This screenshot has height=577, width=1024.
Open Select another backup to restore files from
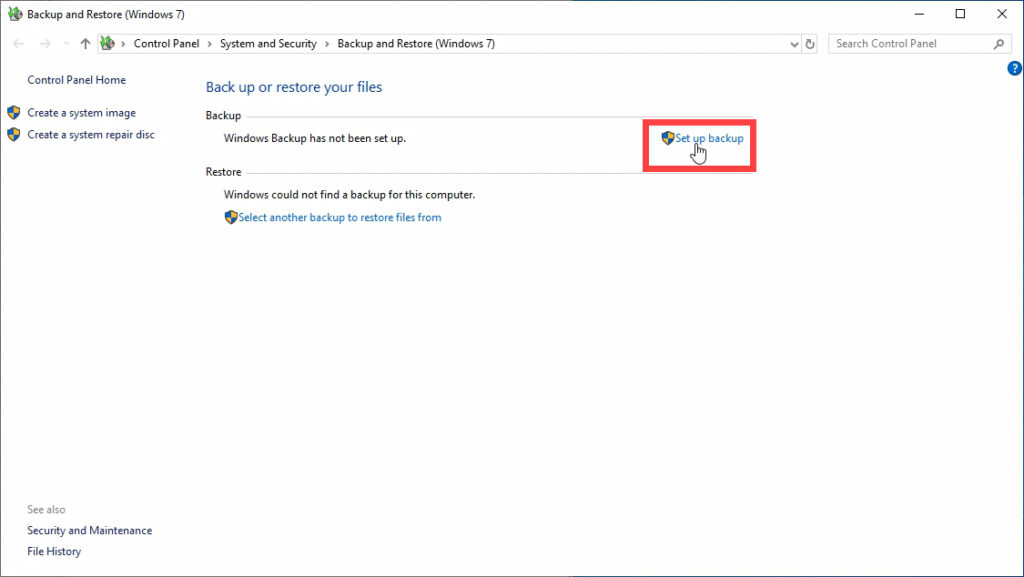(x=340, y=217)
